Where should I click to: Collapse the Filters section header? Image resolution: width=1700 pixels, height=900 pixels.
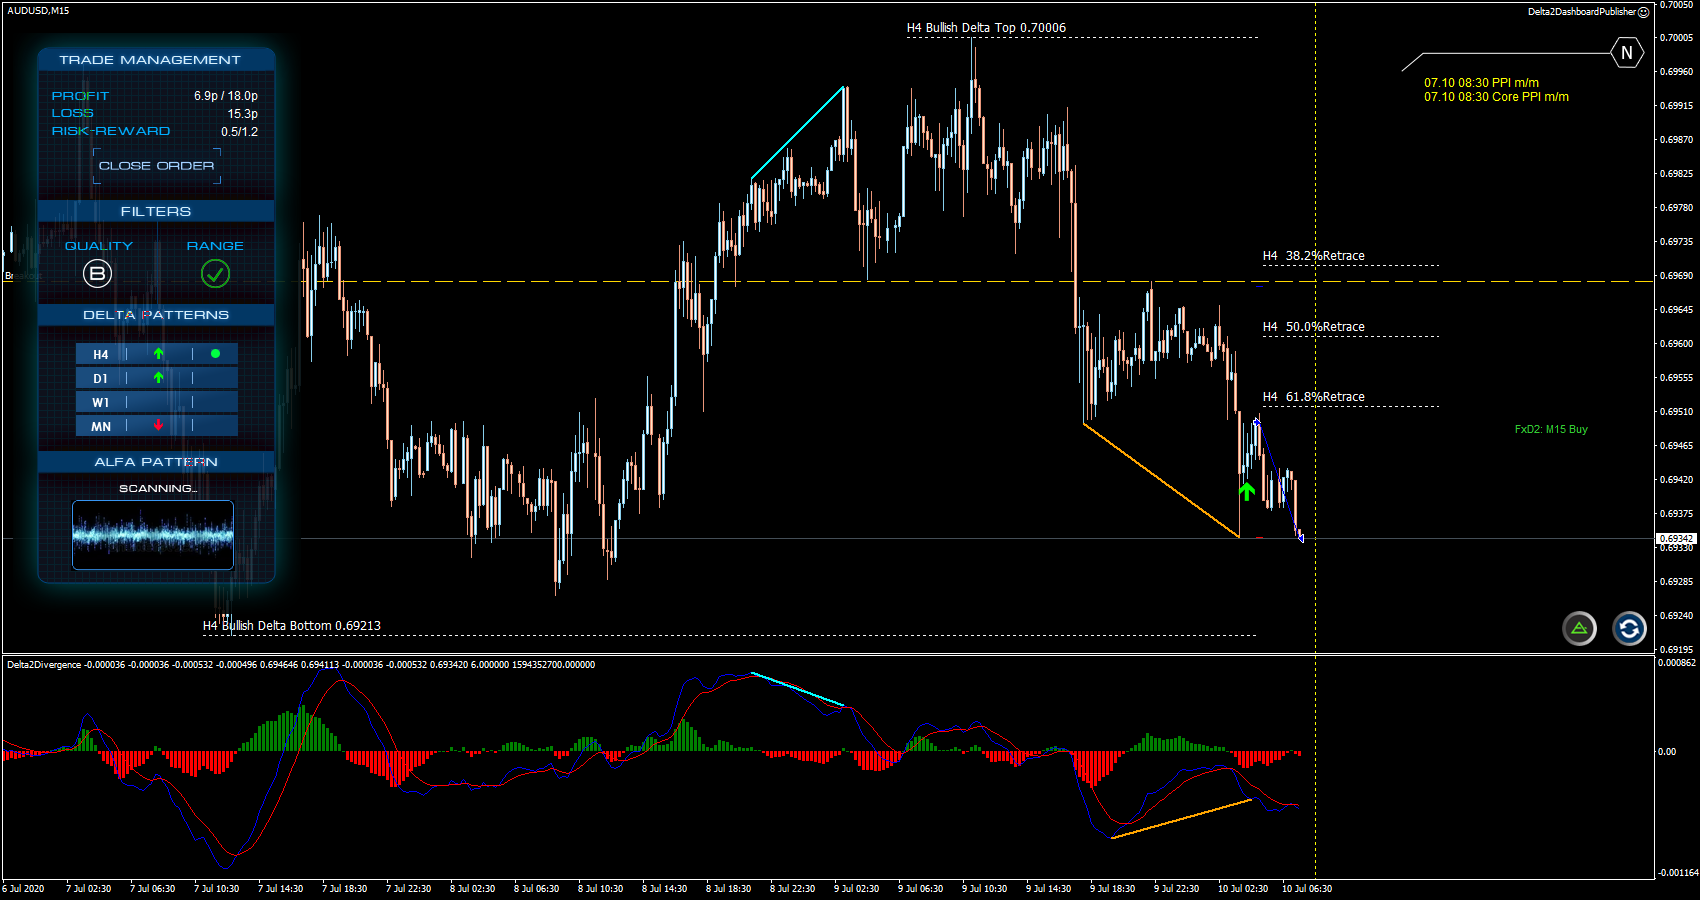click(x=156, y=211)
